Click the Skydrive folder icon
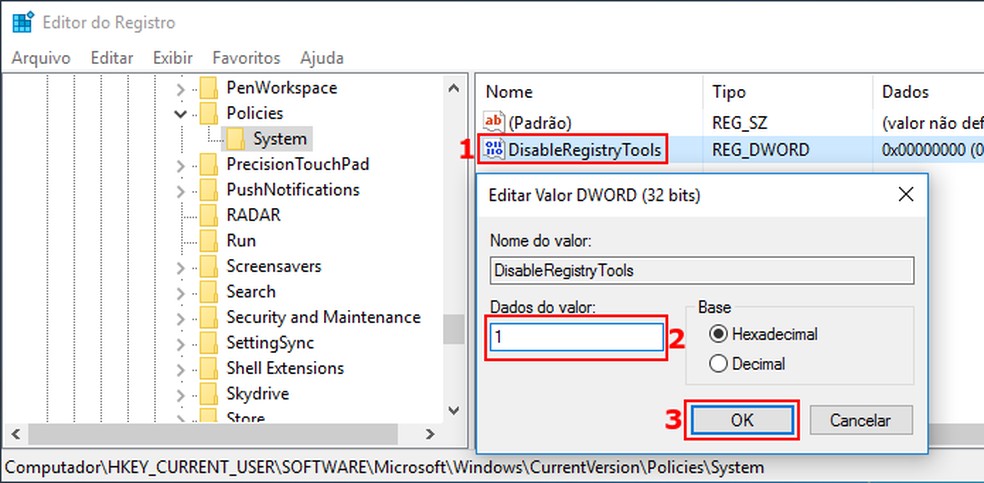 click(208, 394)
